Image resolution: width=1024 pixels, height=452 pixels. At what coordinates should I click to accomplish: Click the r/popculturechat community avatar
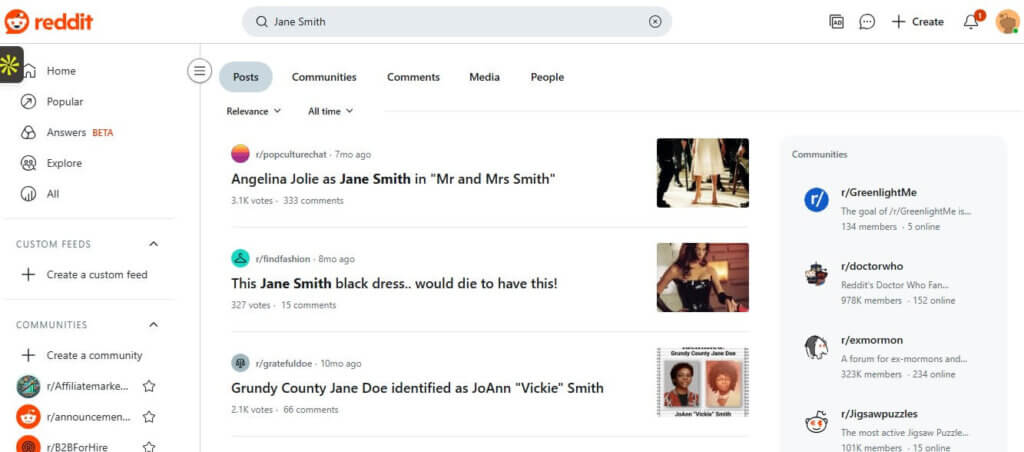(x=240, y=154)
